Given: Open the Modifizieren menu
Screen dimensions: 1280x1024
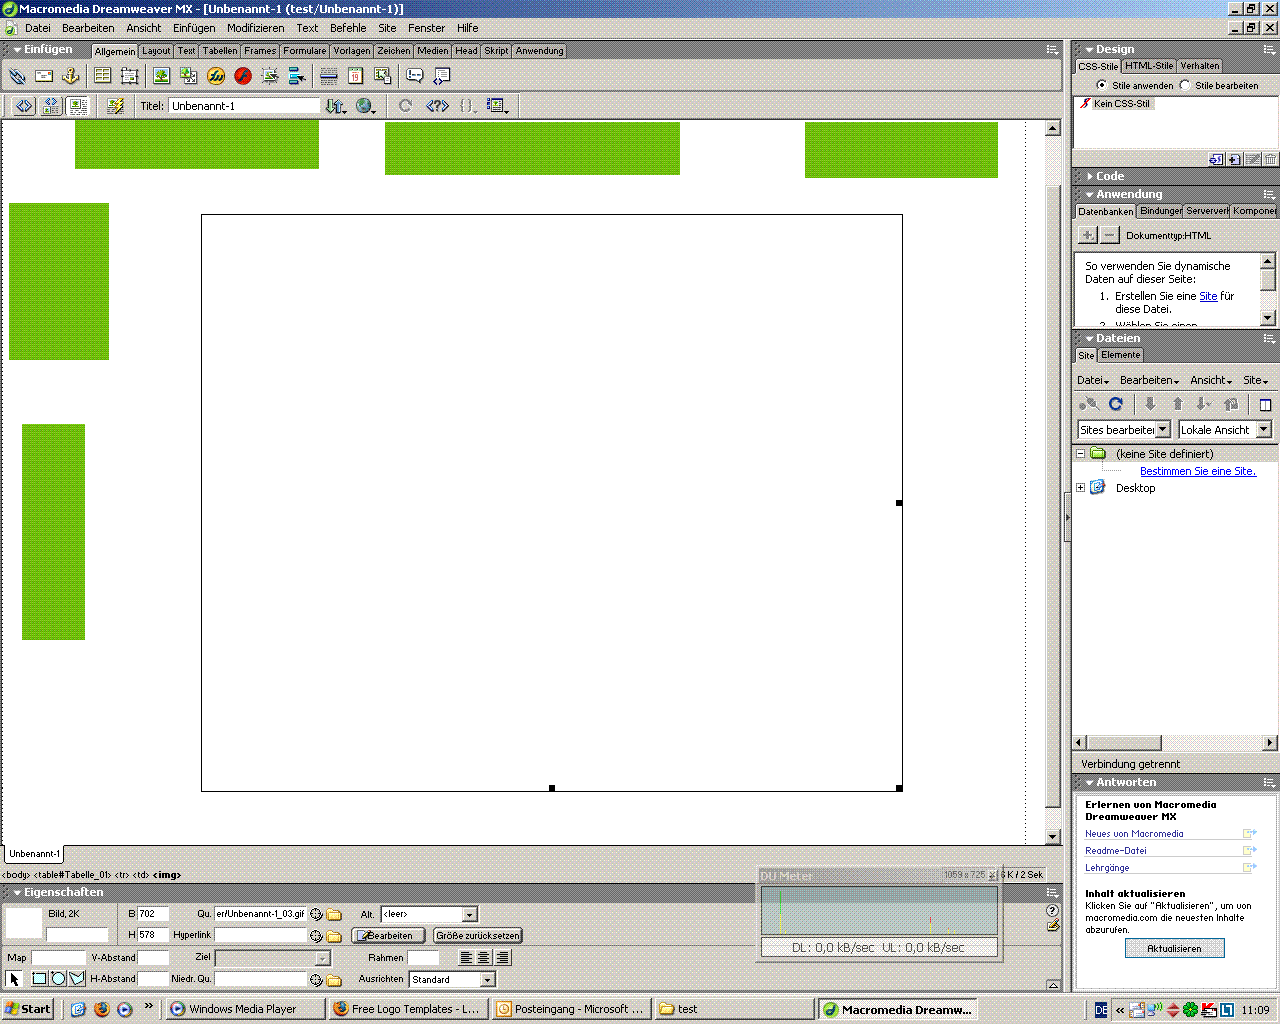Looking at the screenshot, I should coord(255,28).
